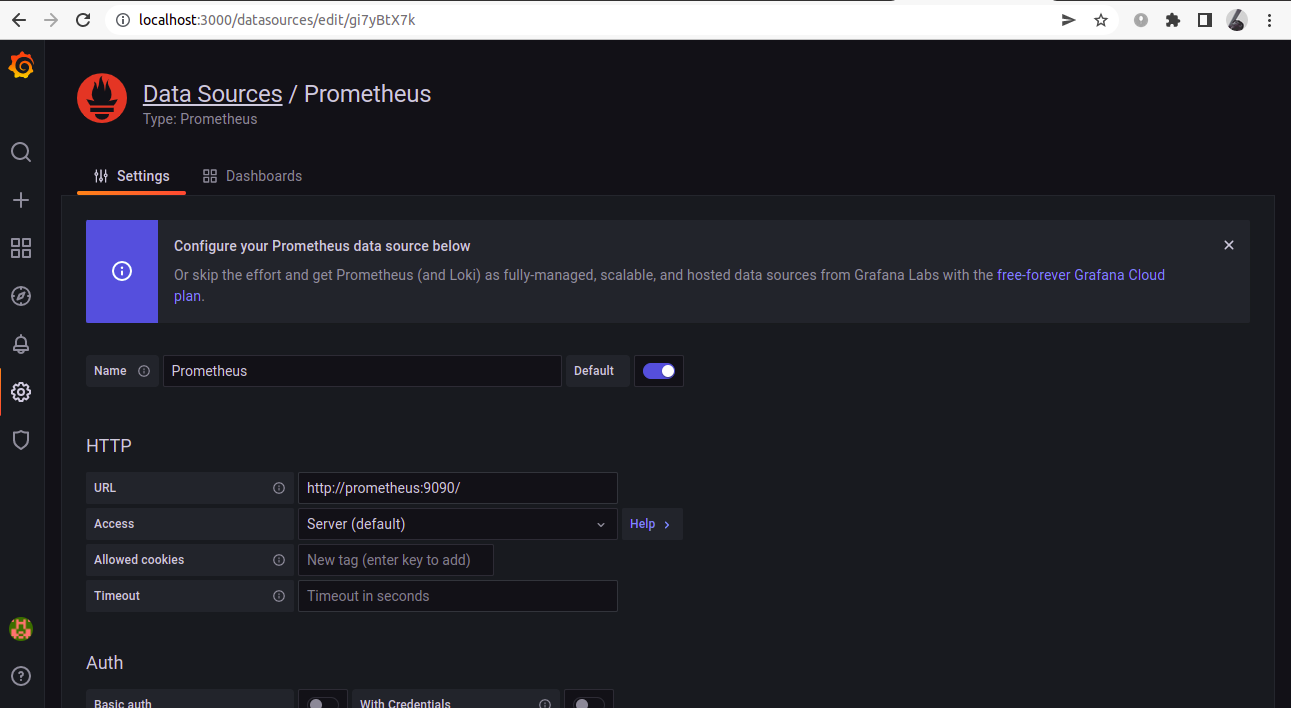Show the info tooltip next to With Credentials
The height and width of the screenshot is (708, 1291).
545,704
